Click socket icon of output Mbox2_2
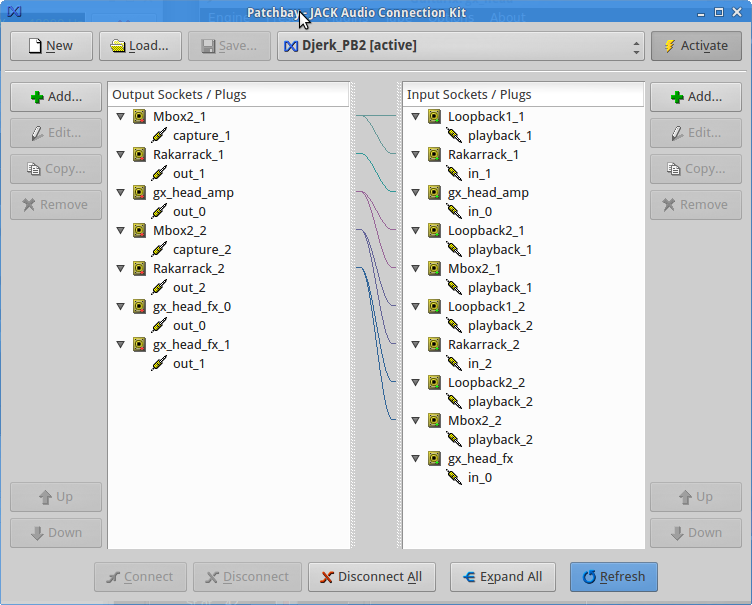The image size is (752, 605). pyautogui.click(x=139, y=230)
